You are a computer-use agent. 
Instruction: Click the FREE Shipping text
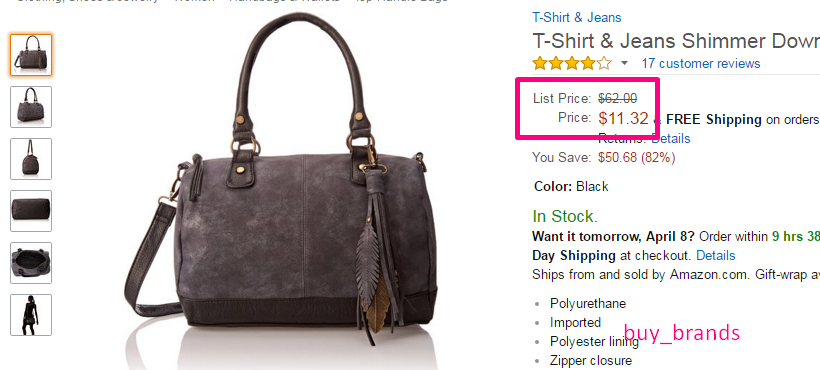pyautogui.click(x=714, y=119)
